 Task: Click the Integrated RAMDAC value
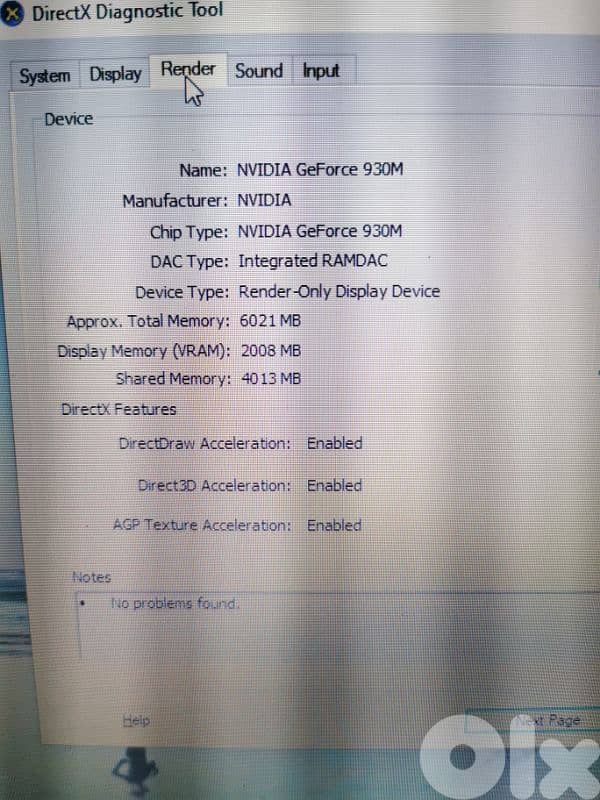point(313,261)
